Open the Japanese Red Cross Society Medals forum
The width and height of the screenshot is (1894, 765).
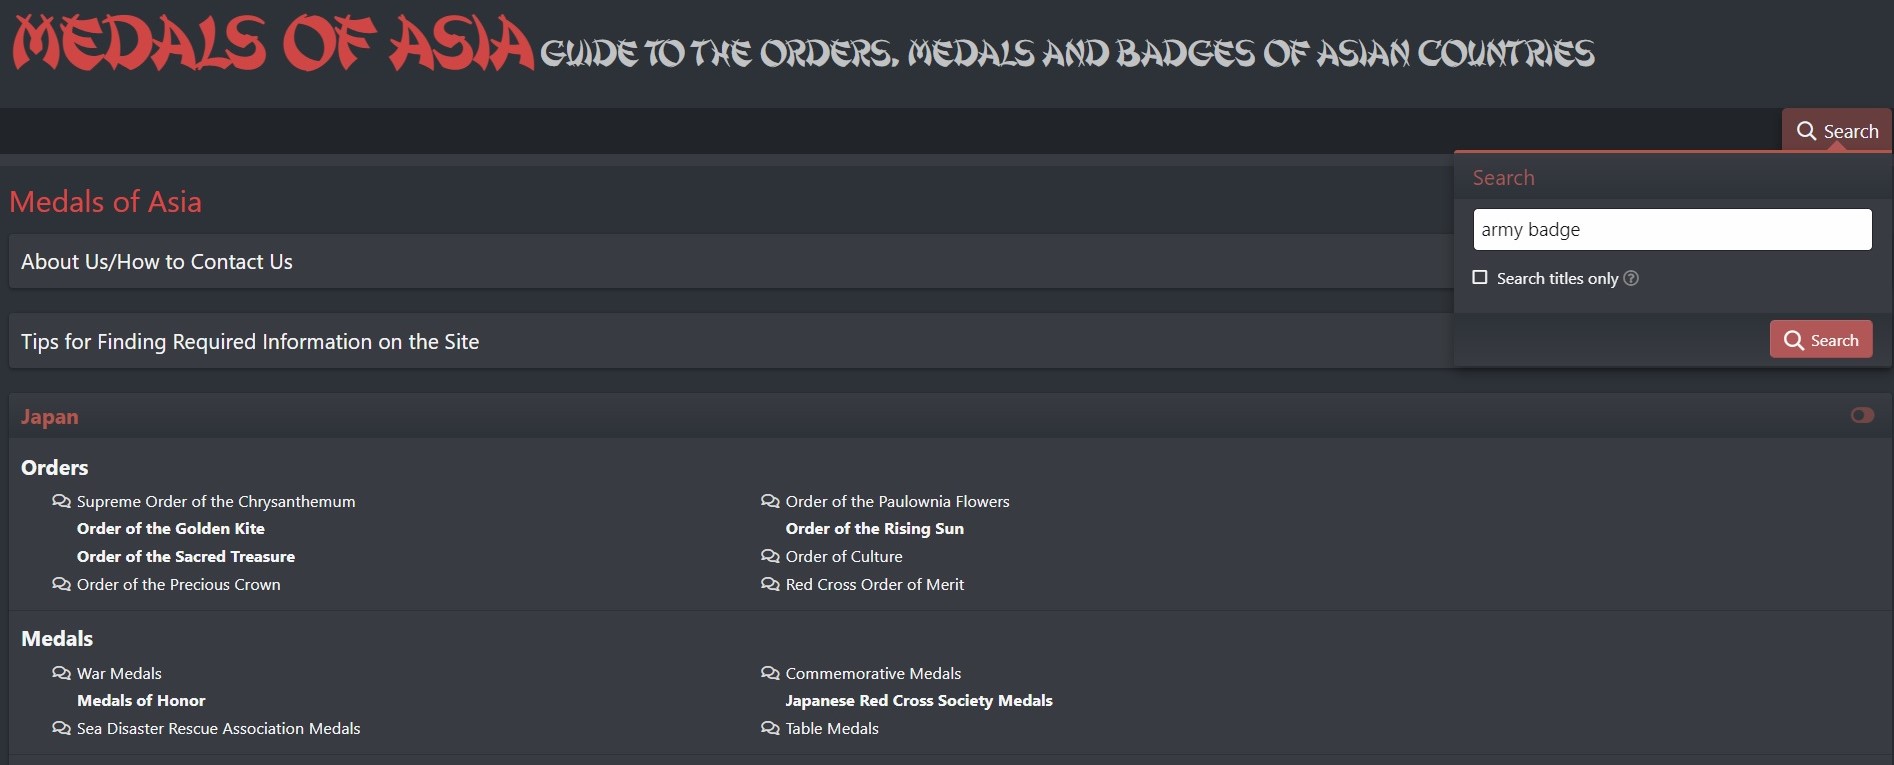click(919, 700)
